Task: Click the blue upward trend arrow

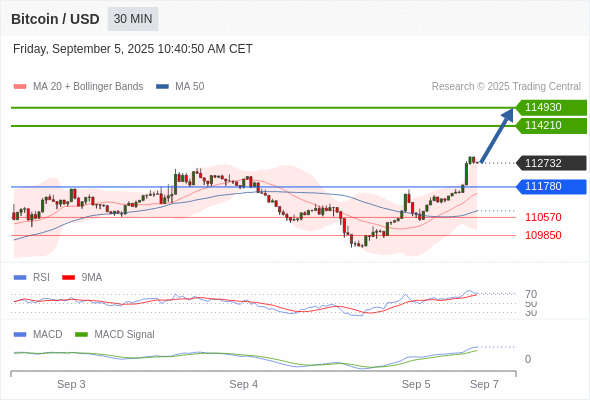Action: [497, 135]
